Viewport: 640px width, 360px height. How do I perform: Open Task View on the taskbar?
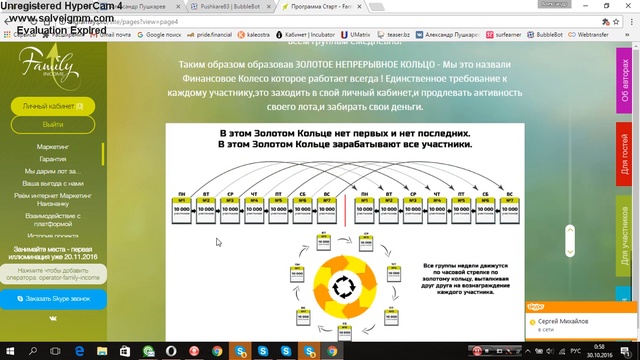pyautogui.click(x=55, y=351)
